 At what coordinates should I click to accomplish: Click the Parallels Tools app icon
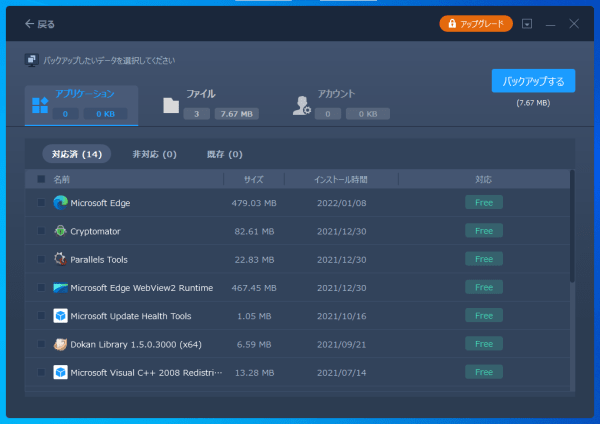click(x=60, y=259)
